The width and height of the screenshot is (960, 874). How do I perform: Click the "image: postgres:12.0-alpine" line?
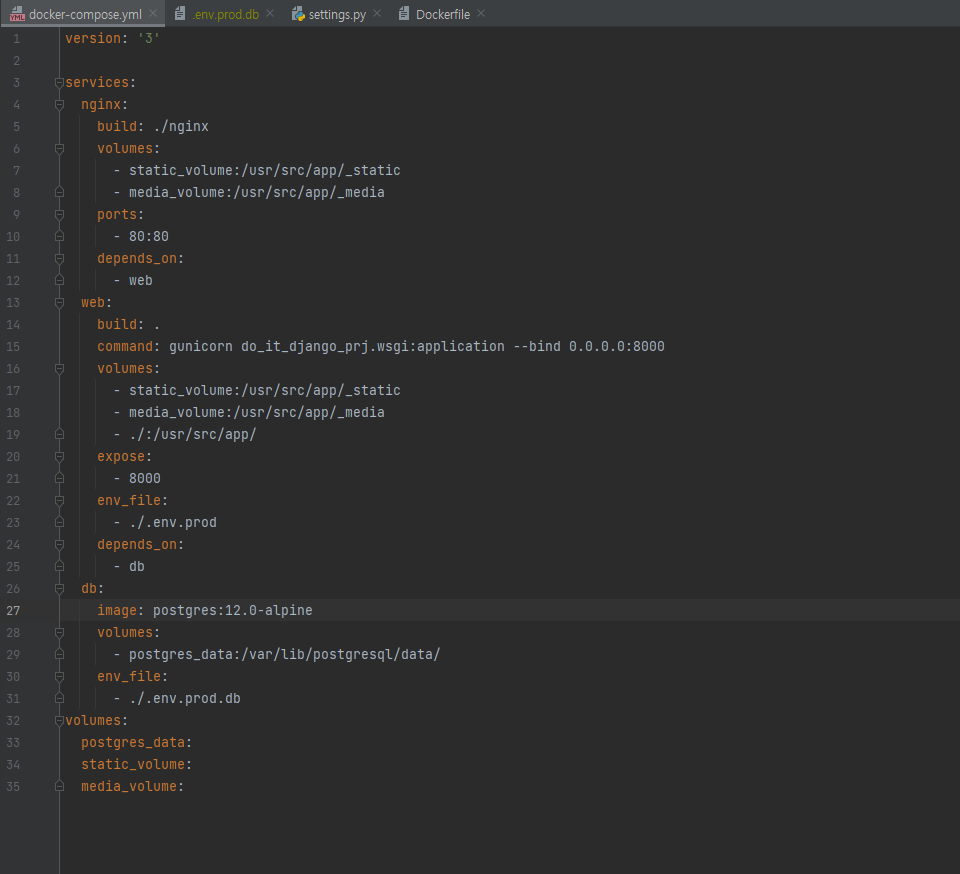(204, 611)
